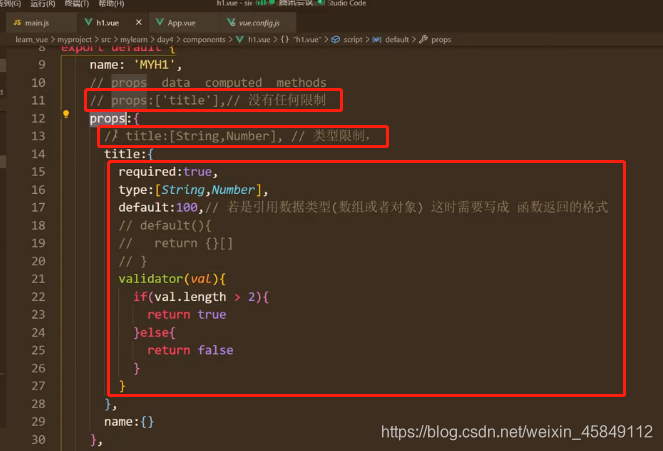Viewport: 663px width, 451px height.
Task: Click 'return true' on line 23
Action: click(x=186, y=314)
